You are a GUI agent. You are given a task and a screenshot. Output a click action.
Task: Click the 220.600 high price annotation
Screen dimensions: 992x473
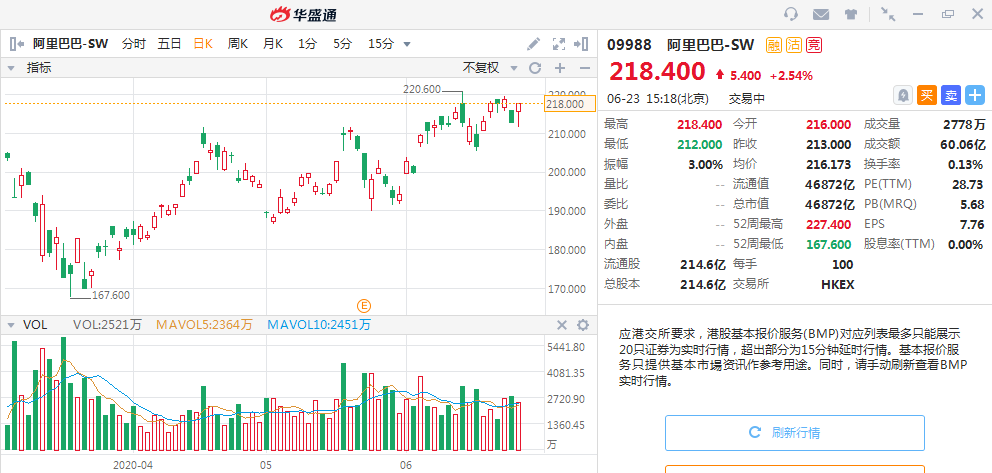[x=422, y=90]
